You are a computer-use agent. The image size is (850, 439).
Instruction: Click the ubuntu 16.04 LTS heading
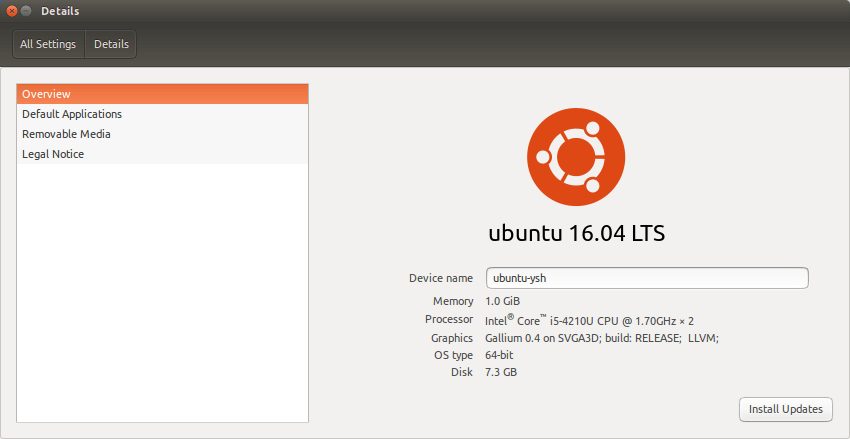[576, 234]
